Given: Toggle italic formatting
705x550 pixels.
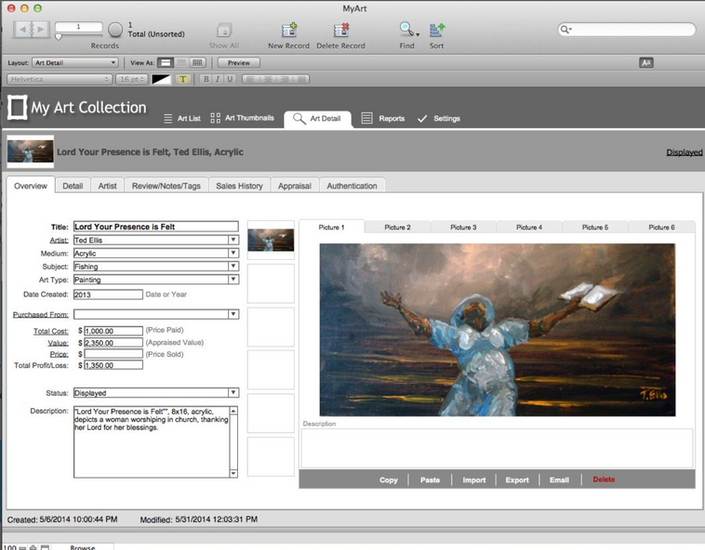Looking at the screenshot, I should 218,79.
